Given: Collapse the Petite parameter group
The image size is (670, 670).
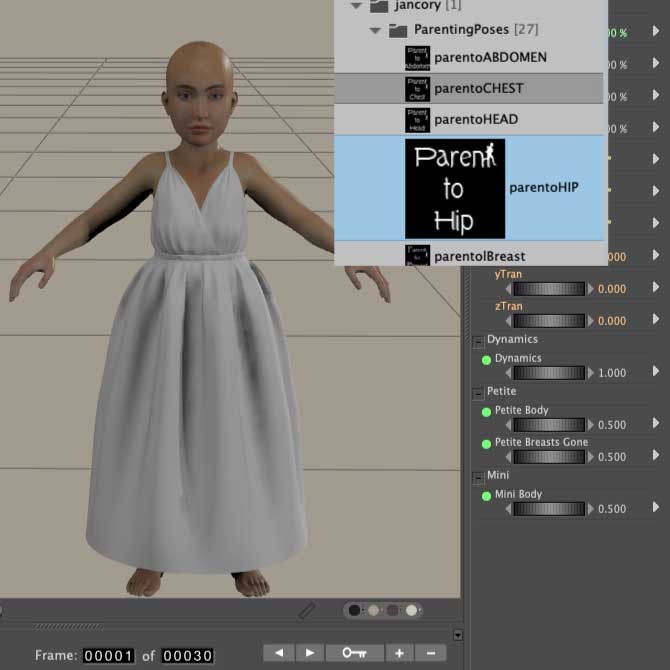Looking at the screenshot, I should (x=478, y=392).
